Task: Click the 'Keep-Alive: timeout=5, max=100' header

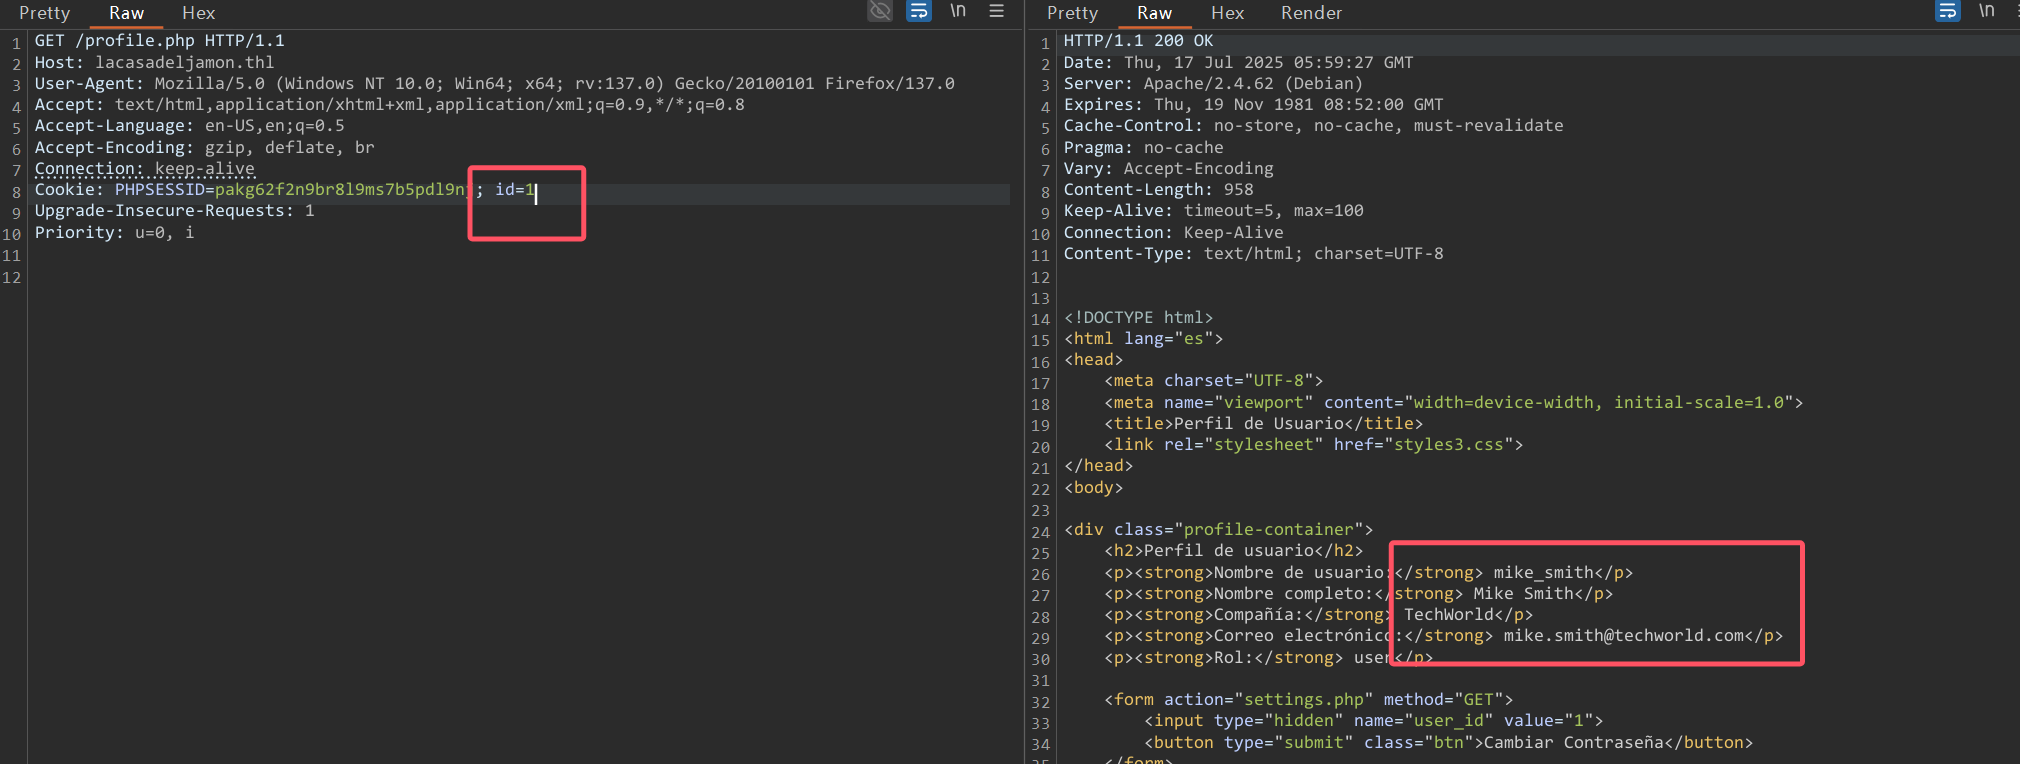Action: [1214, 211]
